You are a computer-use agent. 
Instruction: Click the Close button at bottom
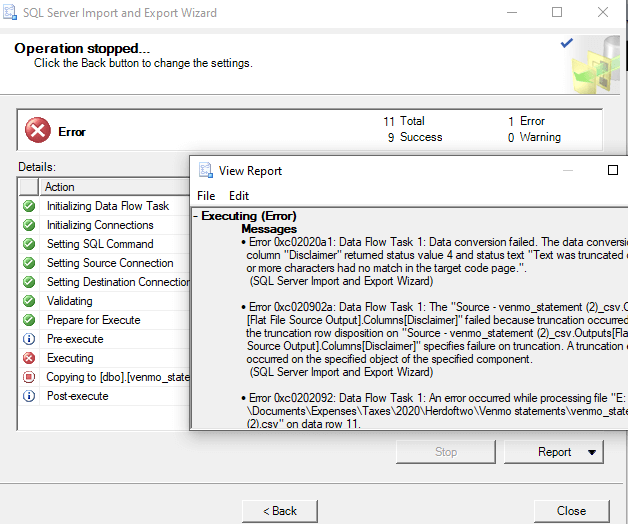coord(571,511)
